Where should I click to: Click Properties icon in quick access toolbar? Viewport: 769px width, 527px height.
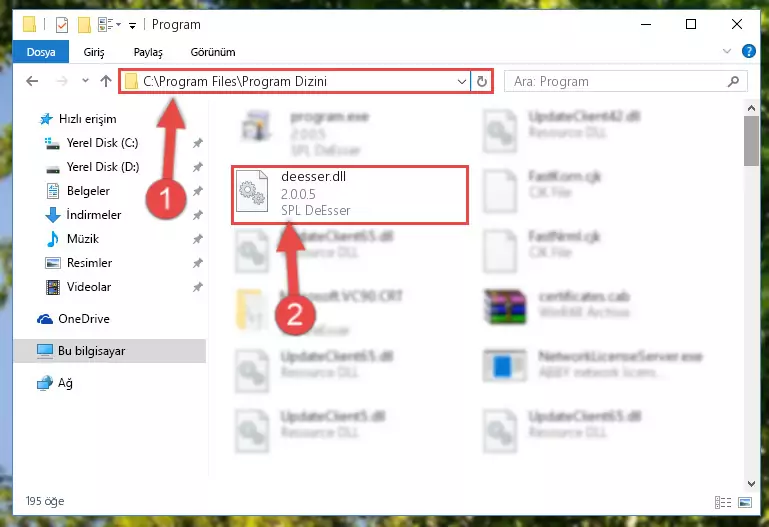[62, 25]
